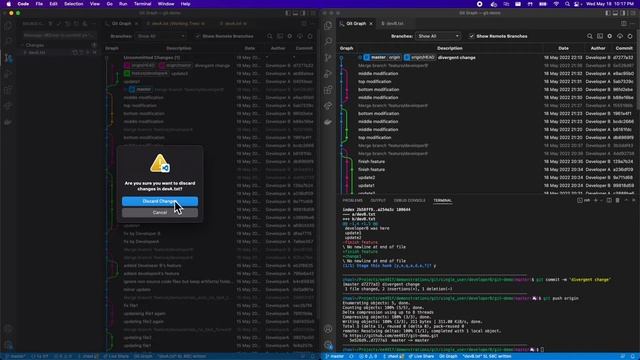Close the terminal panel
The image size is (640, 360).
(634, 200)
